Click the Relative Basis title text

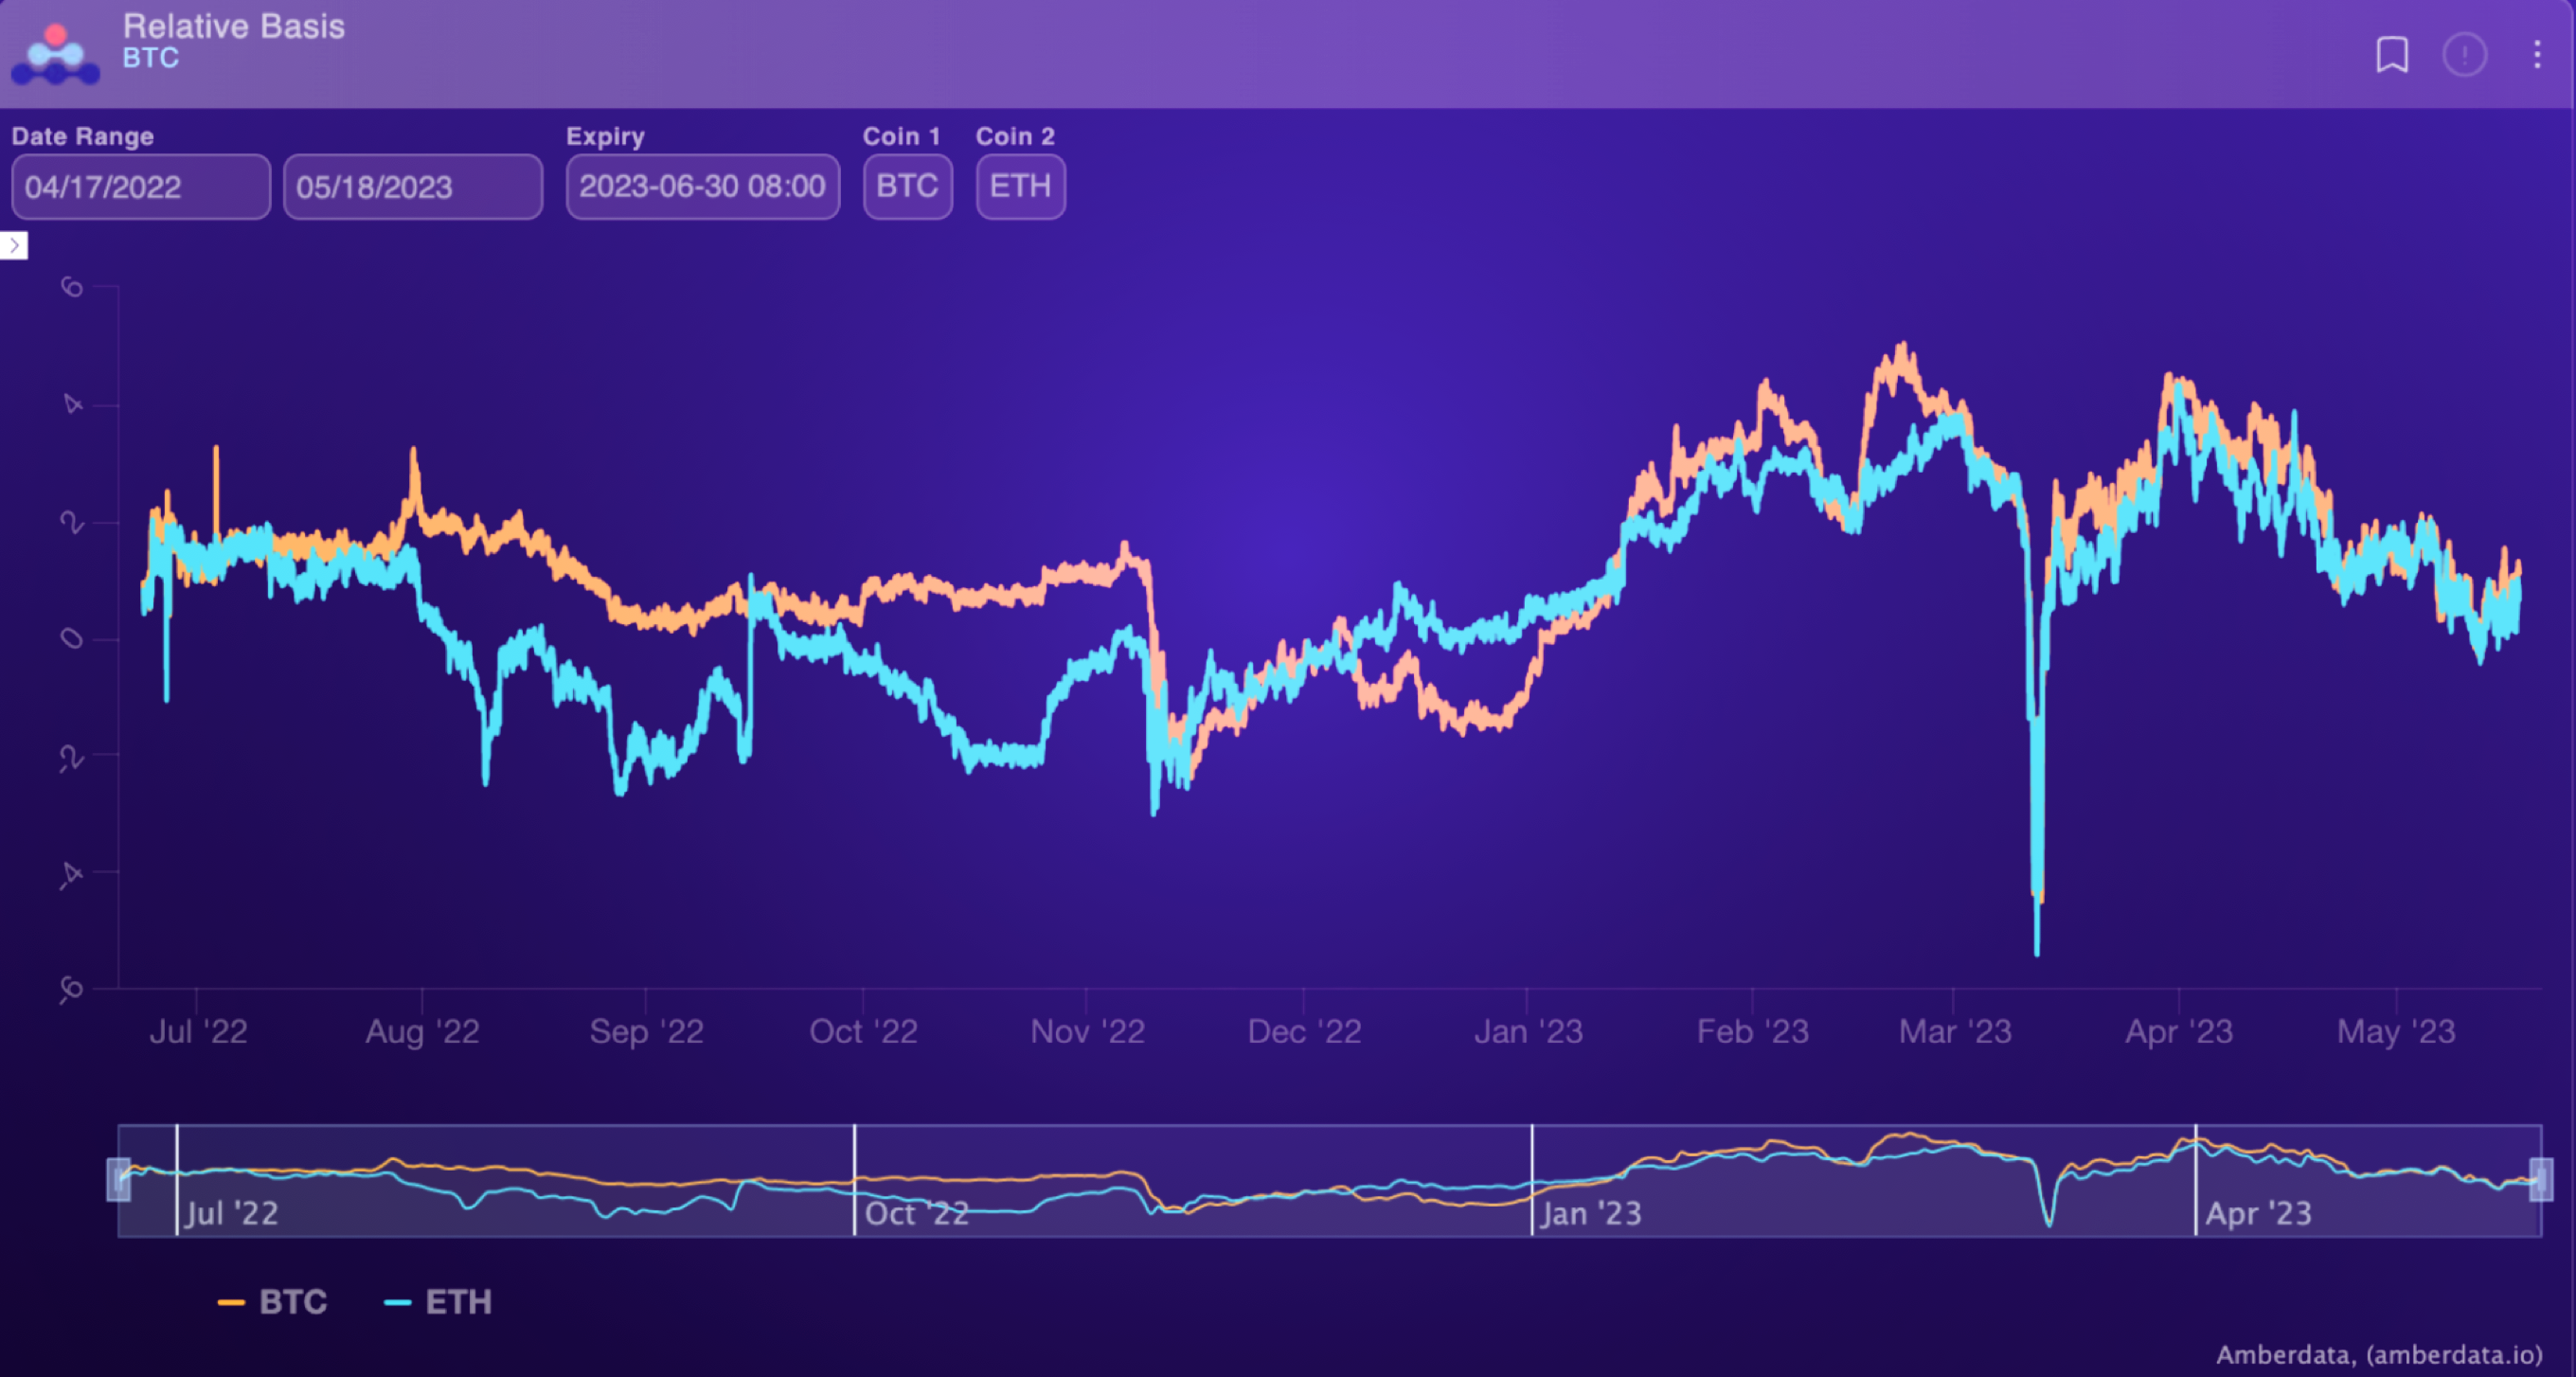click(x=233, y=26)
